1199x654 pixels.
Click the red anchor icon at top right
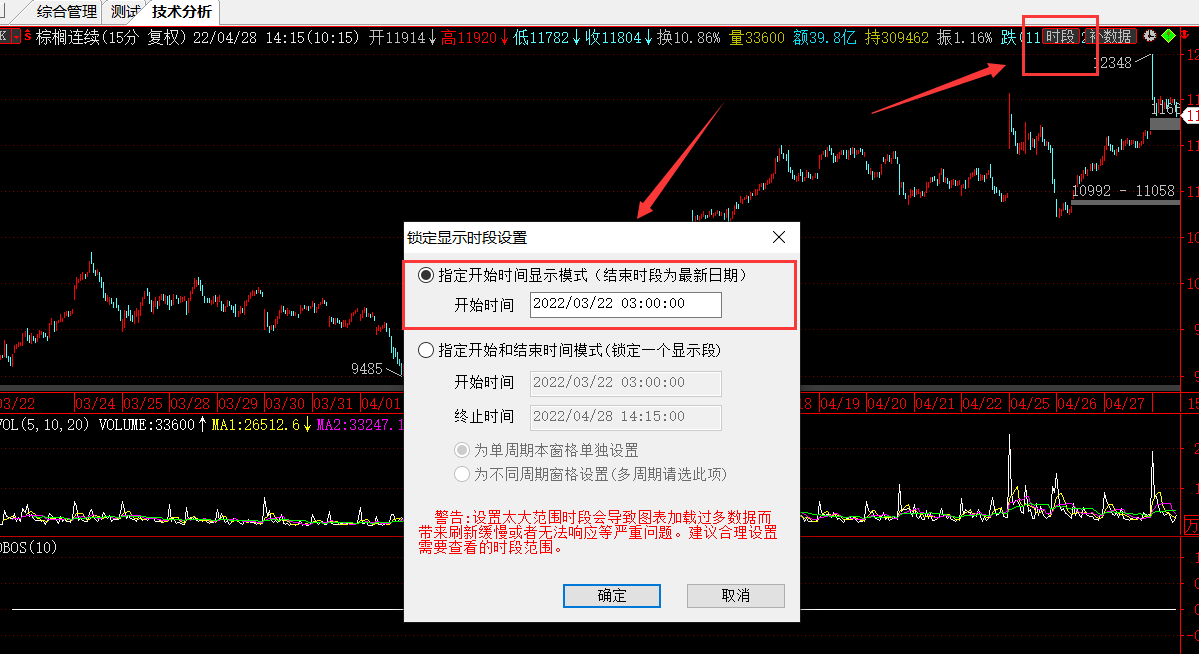[1185, 35]
